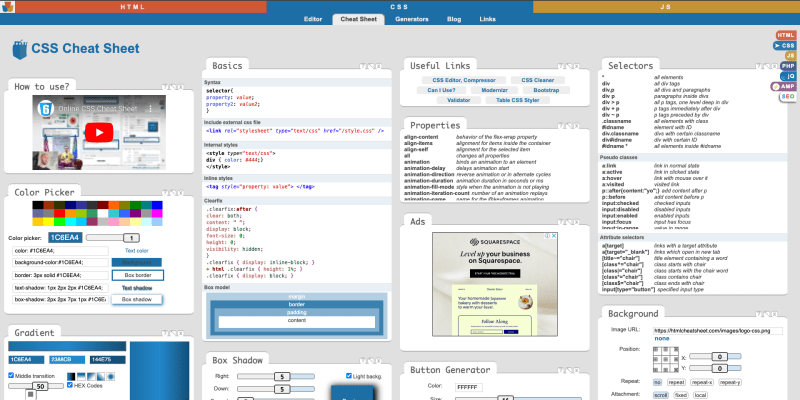Open the Table CSS Styler link
The image size is (800, 400).
pyautogui.click(x=517, y=101)
